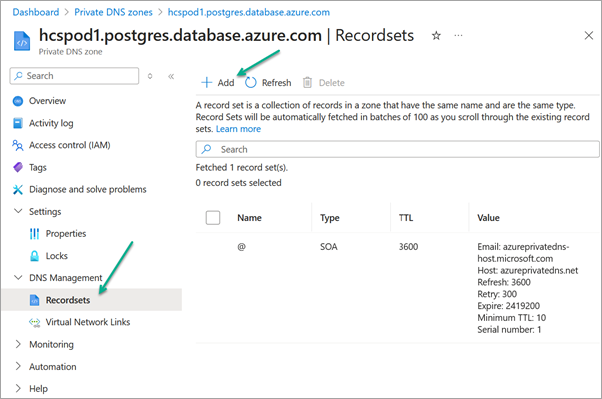Click 'Minimum TTL: 10' value text
Viewport: 602px width, 399px height.
511,318
